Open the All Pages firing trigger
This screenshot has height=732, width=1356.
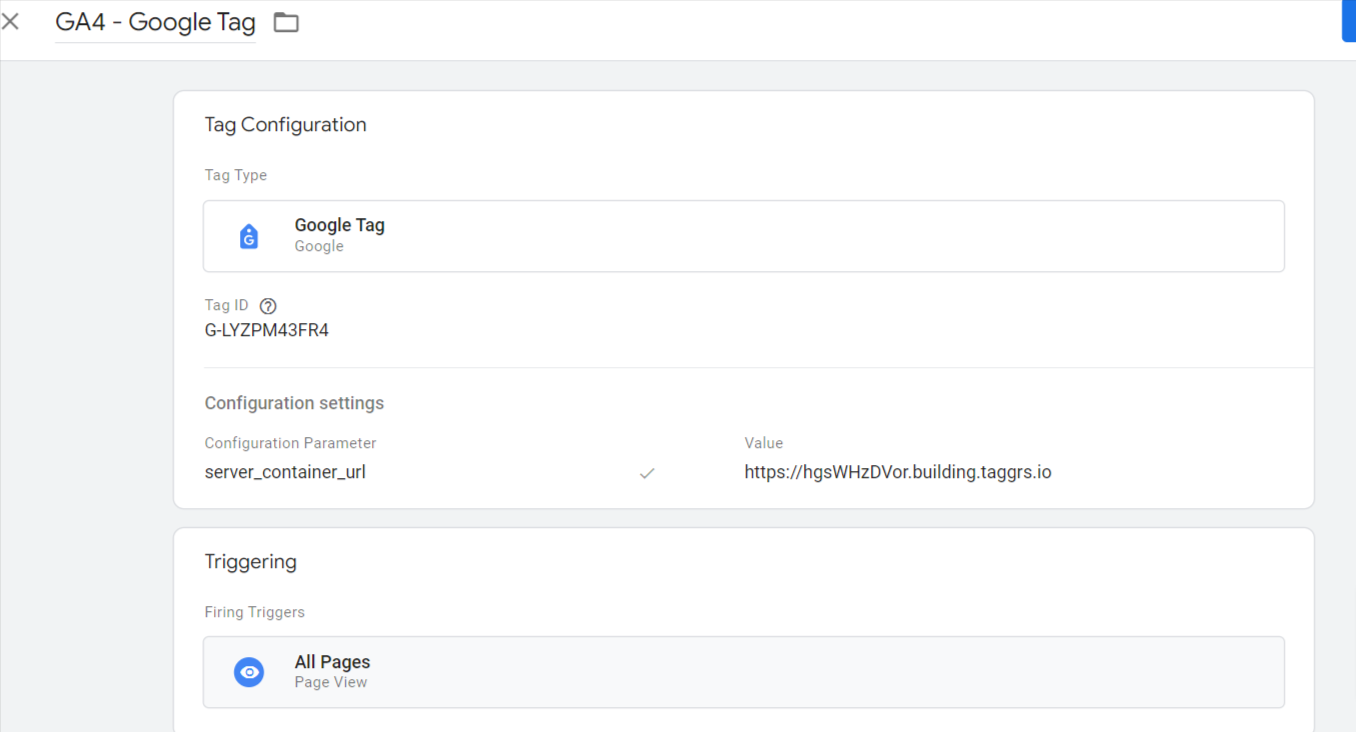pos(743,672)
